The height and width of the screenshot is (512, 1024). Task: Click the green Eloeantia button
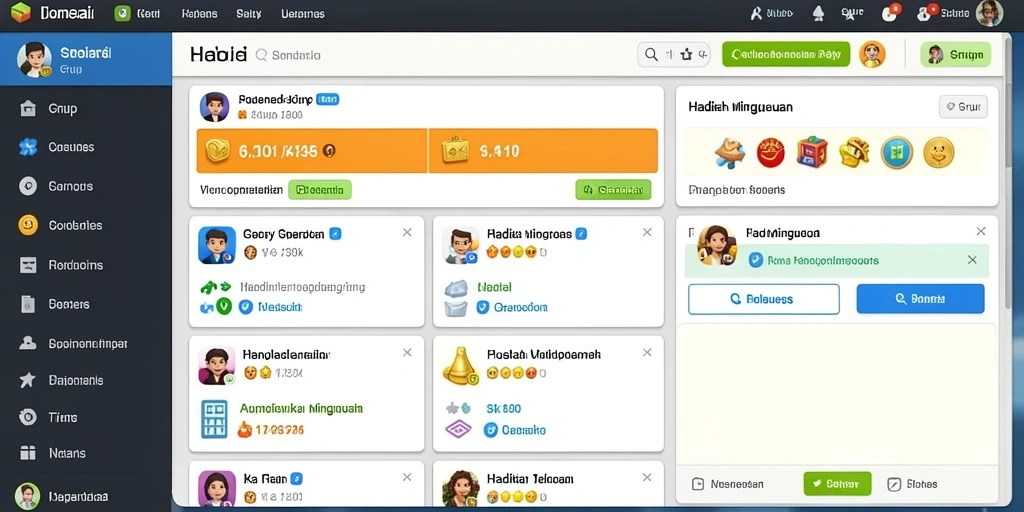coord(320,190)
